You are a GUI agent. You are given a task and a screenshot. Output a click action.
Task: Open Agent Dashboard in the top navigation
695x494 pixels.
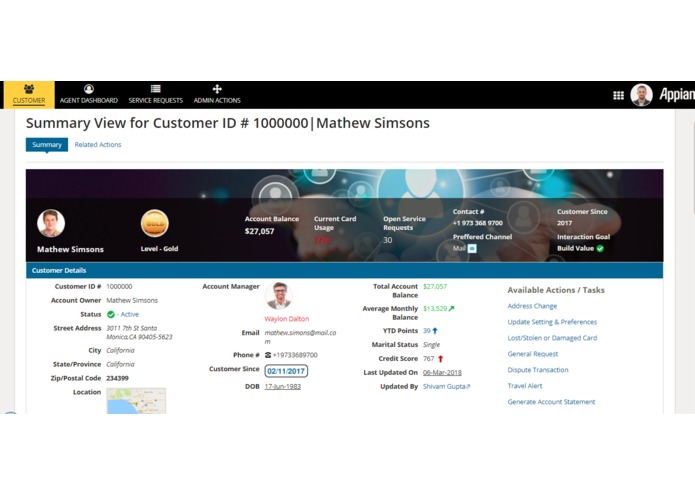(x=89, y=94)
